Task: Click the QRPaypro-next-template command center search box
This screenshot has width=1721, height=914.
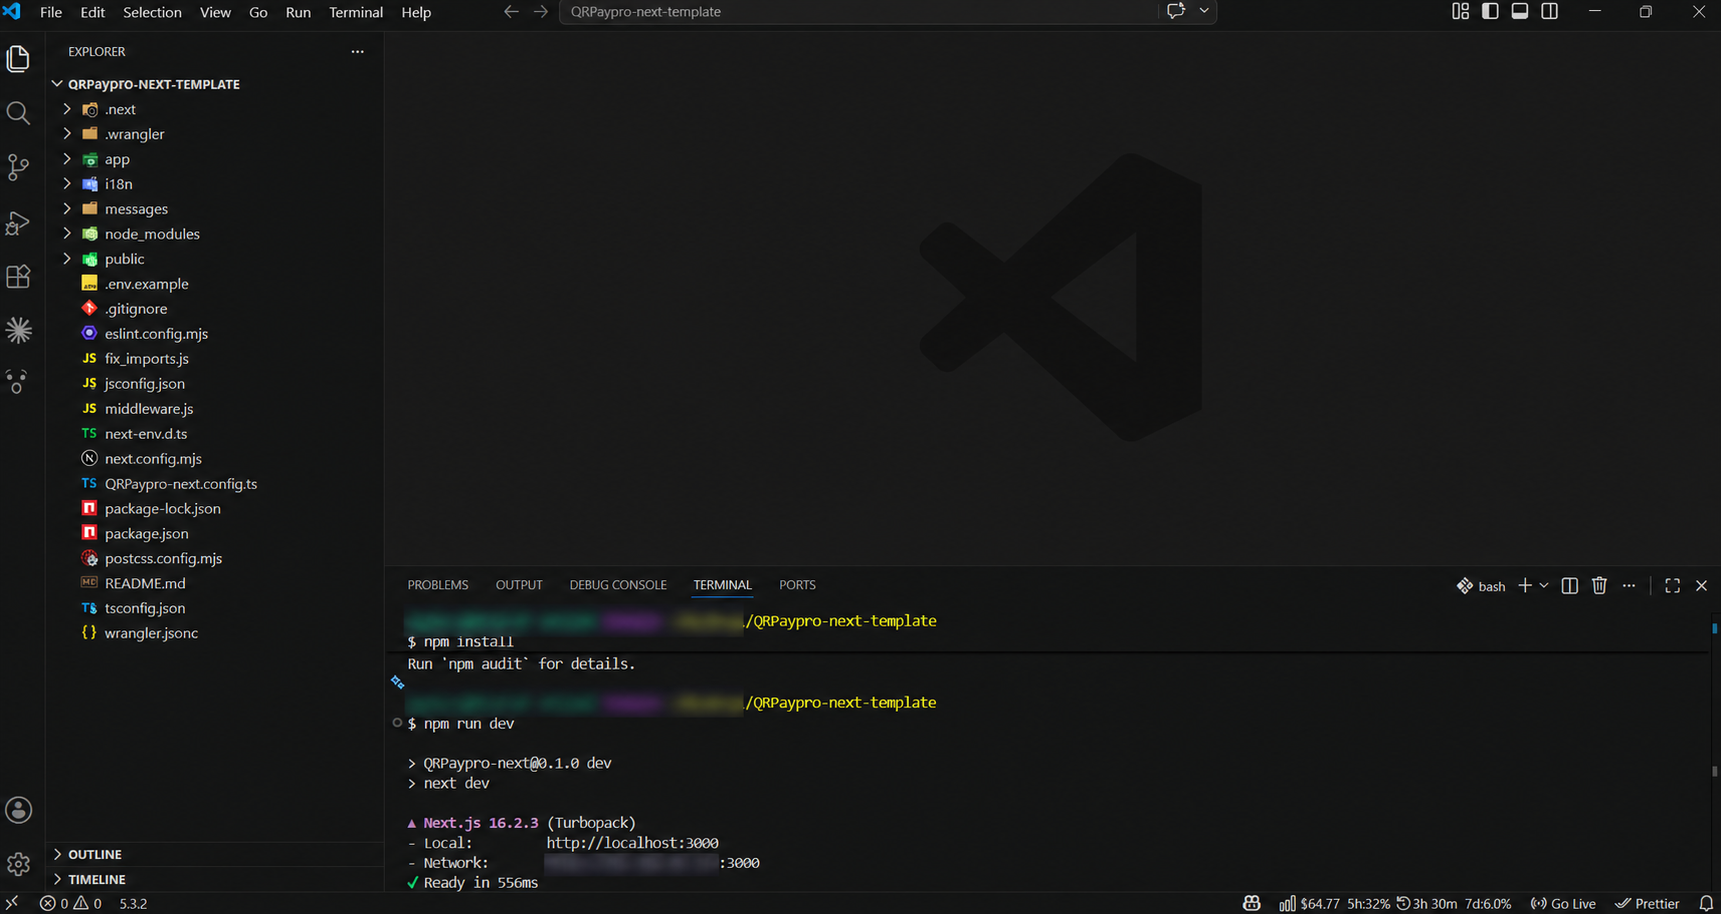Action: (858, 12)
